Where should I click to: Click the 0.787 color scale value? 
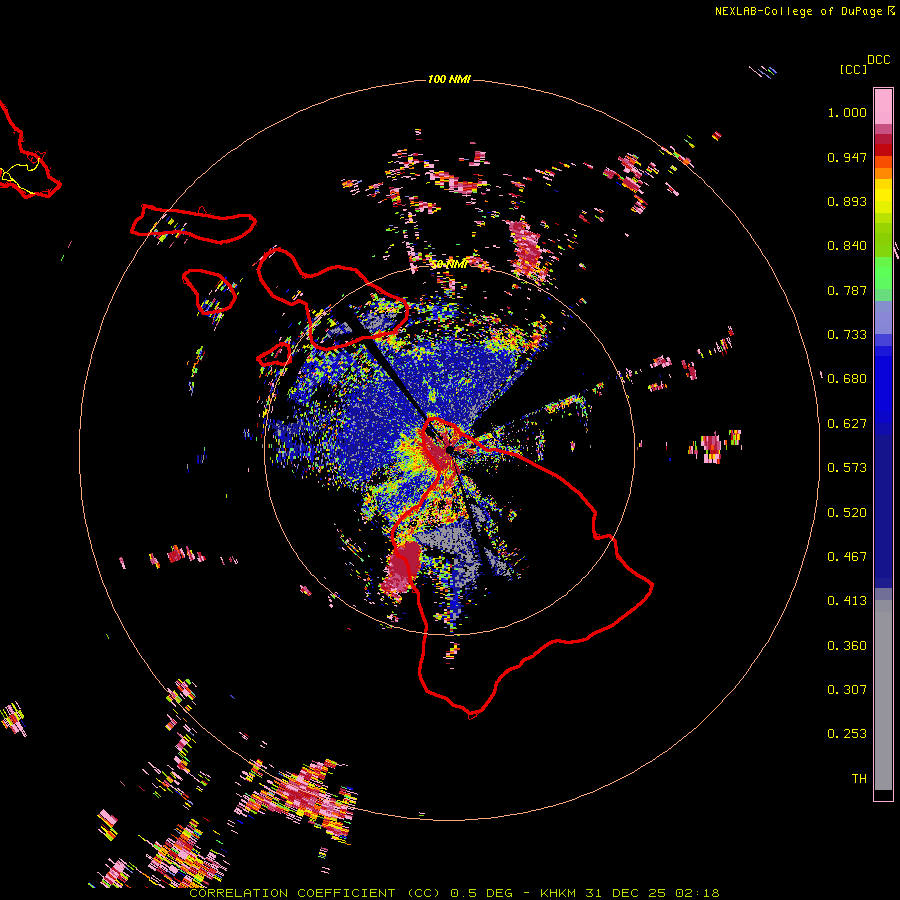pyautogui.click(x=847, y=290)
